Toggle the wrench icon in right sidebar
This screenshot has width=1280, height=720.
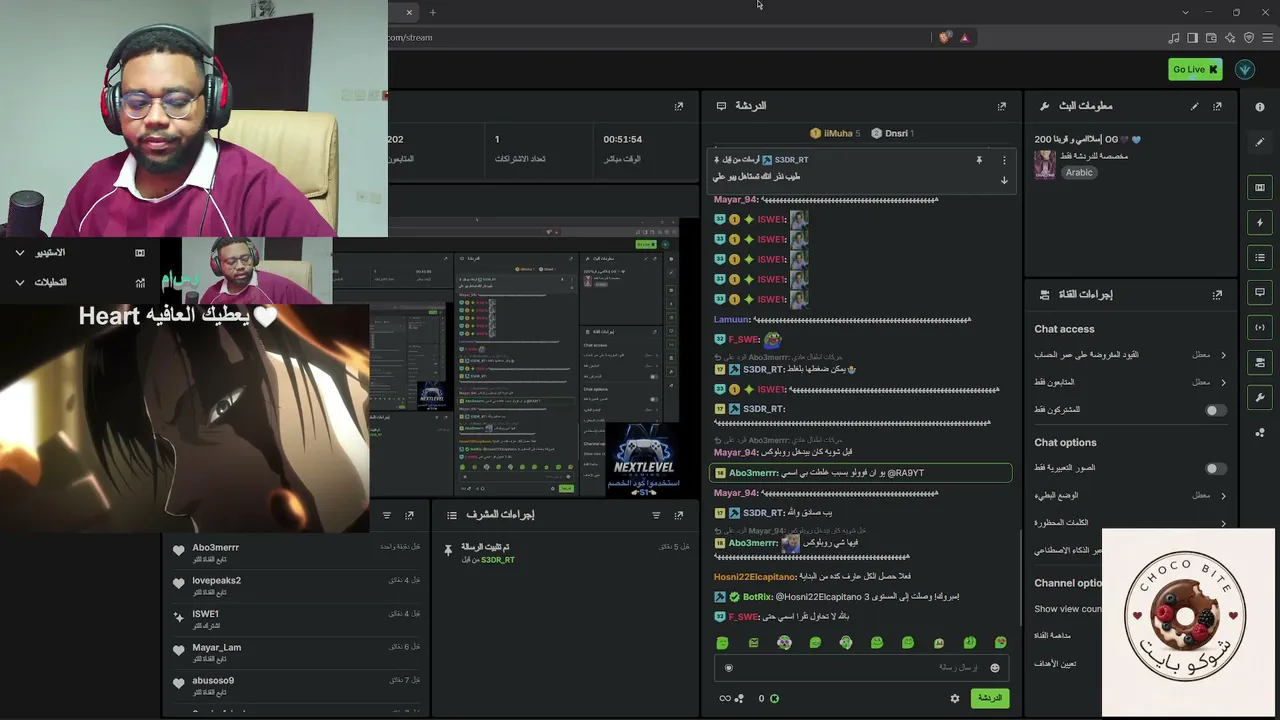pyautogui.click(x=1260, y=397)
